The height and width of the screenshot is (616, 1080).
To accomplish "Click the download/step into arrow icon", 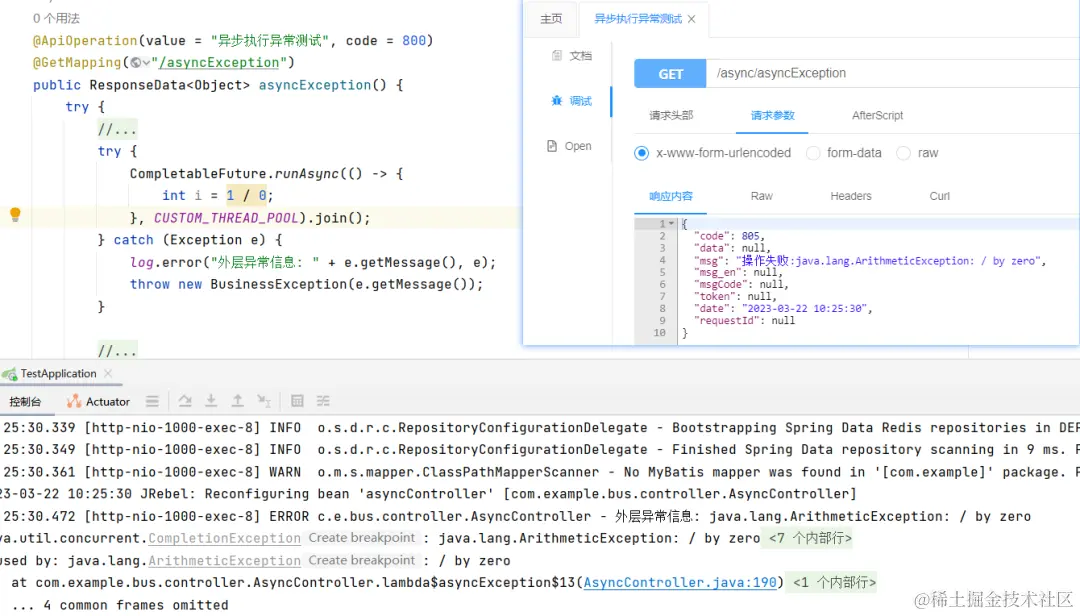I will coord(211,401).
